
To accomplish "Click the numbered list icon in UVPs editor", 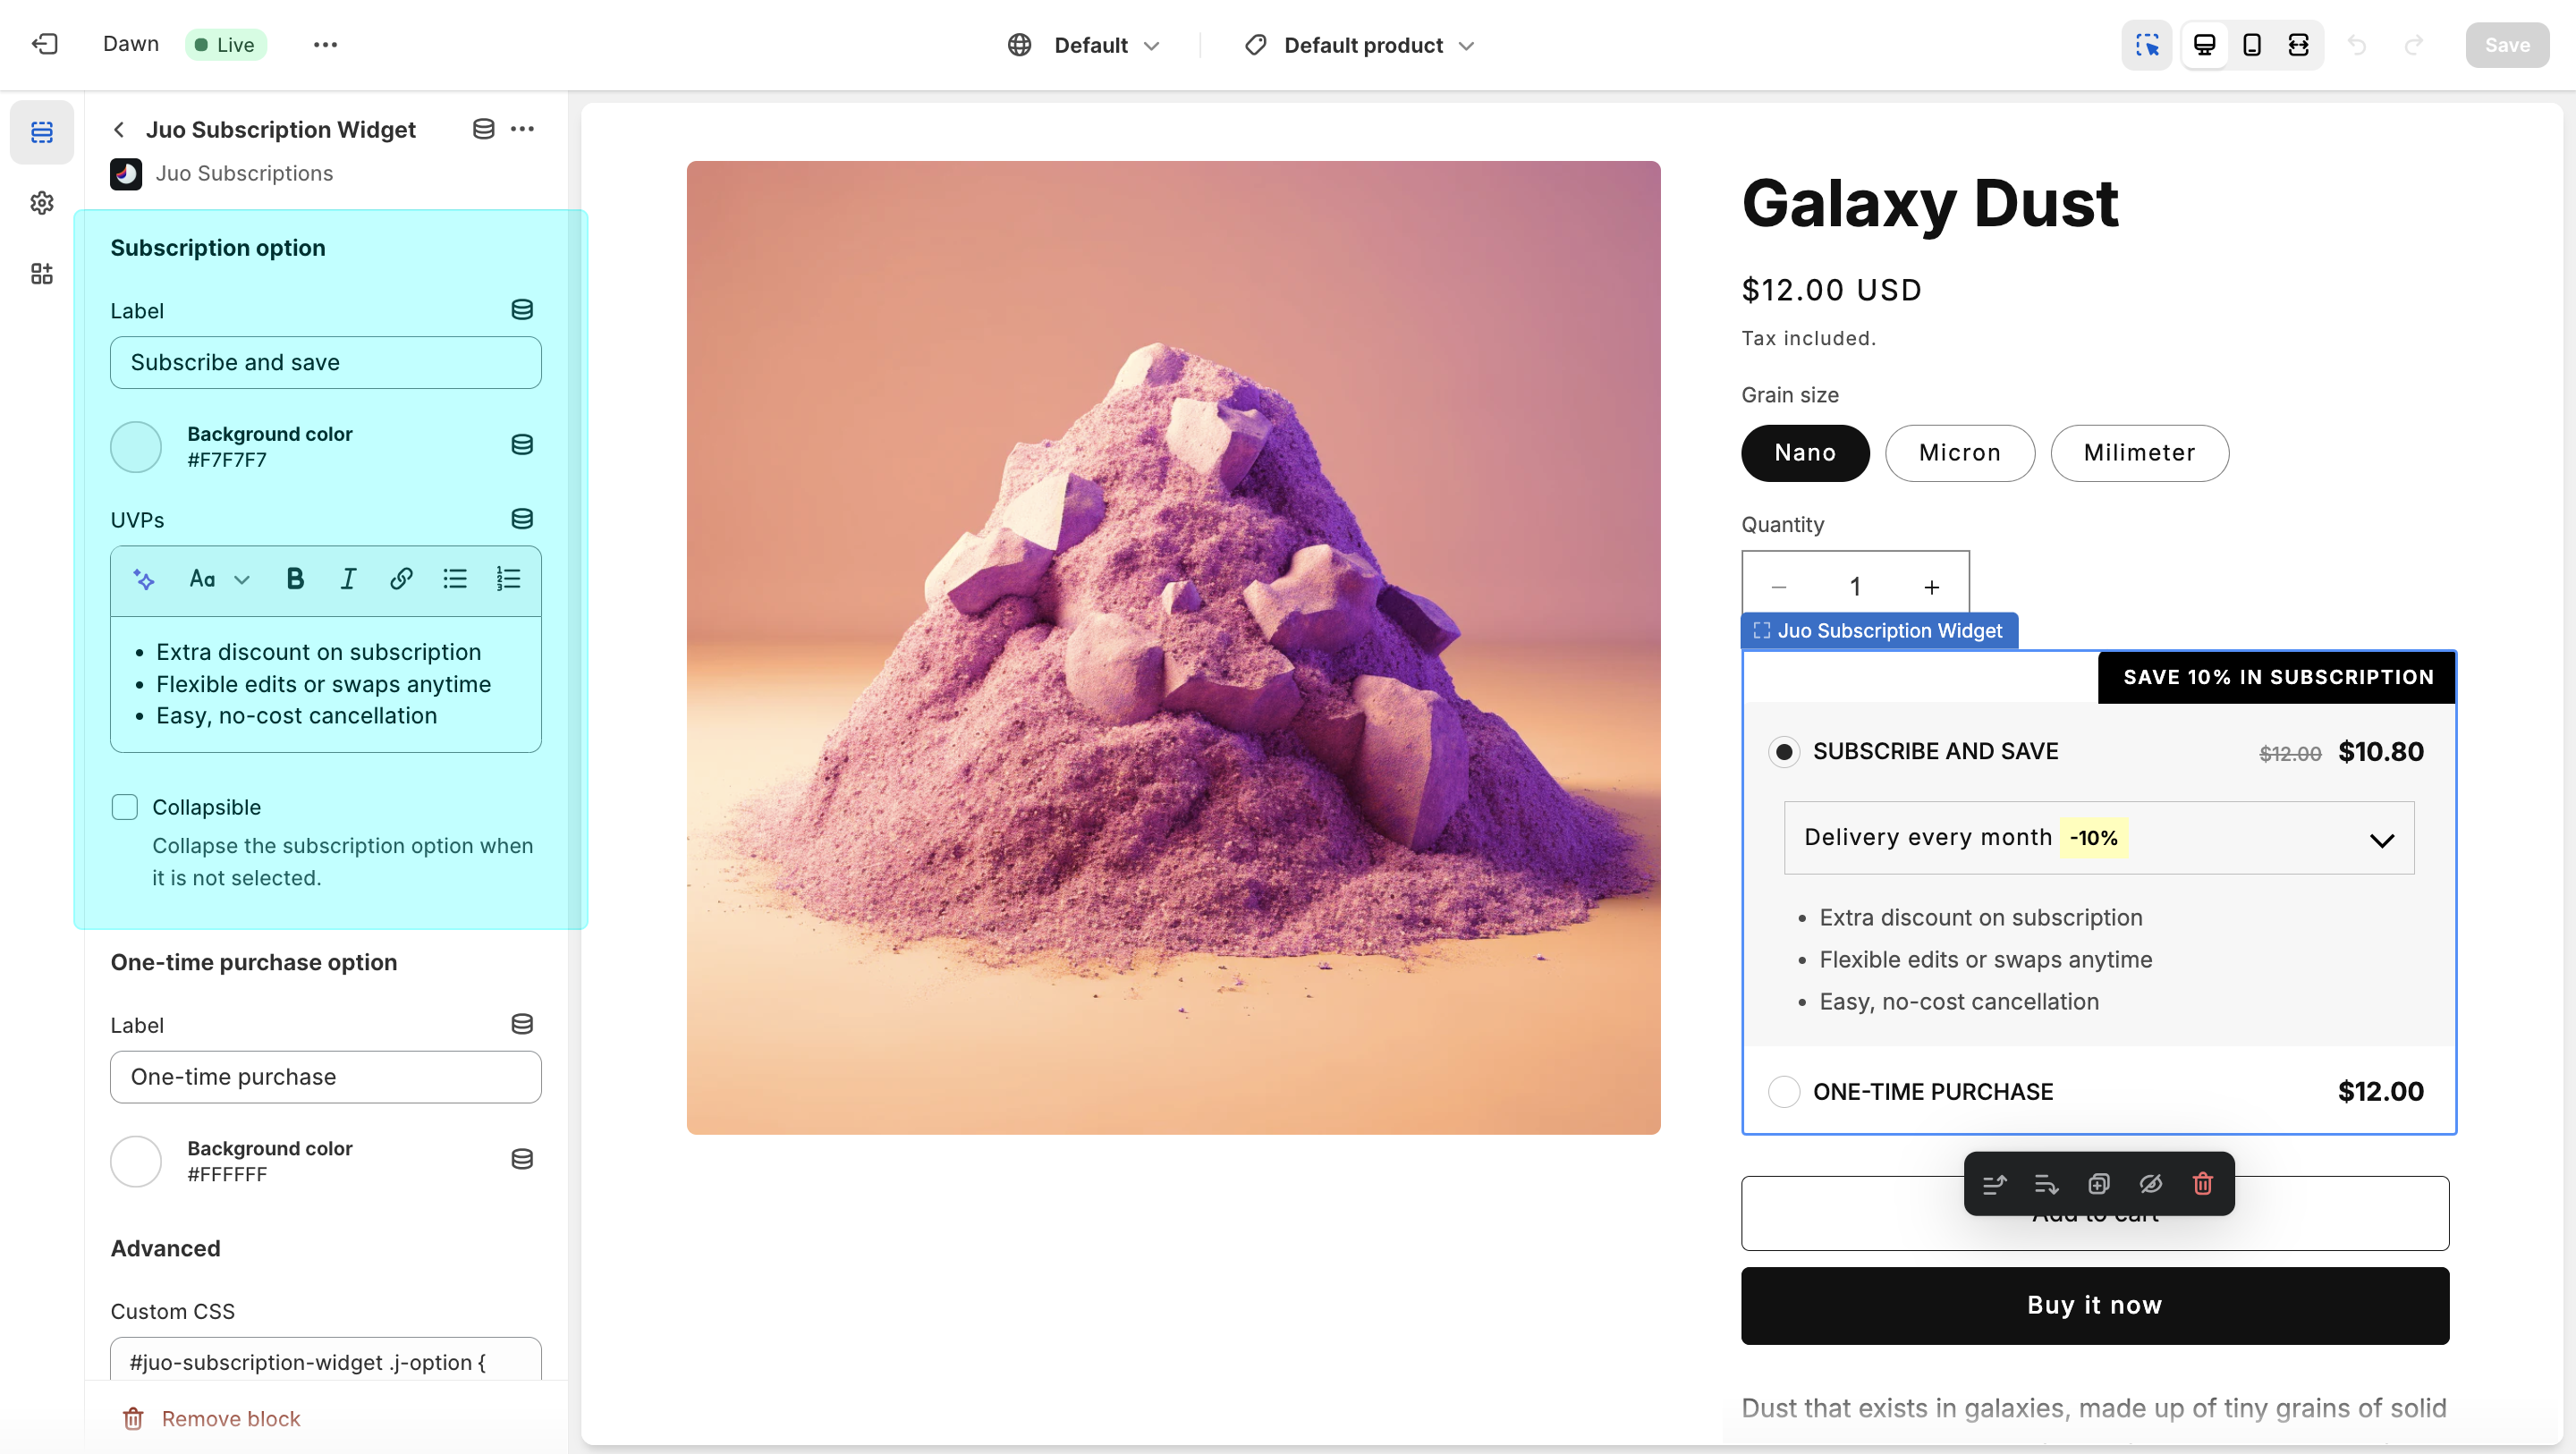I will (x=508, y=579).
